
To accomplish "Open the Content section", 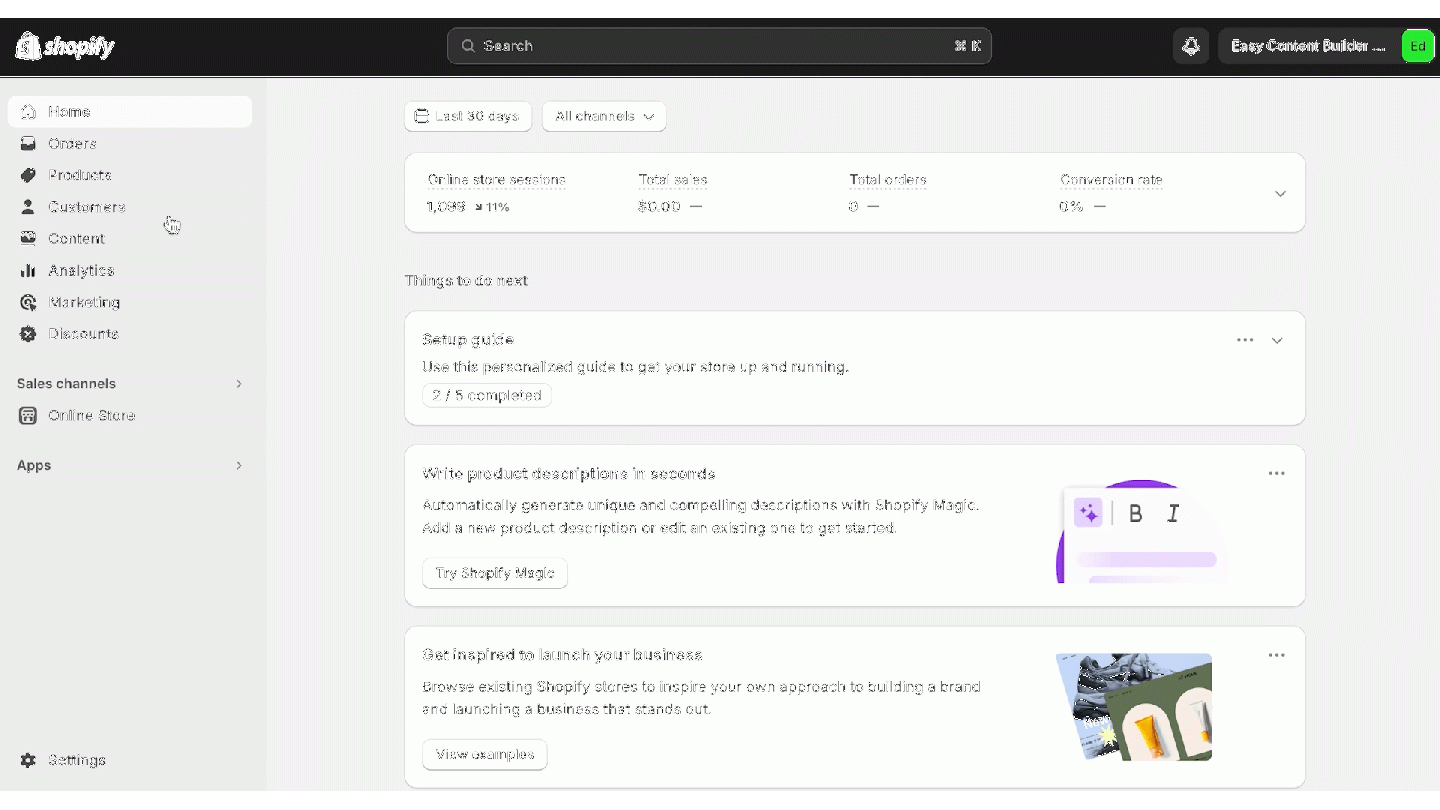I will (x=76, y=239).
